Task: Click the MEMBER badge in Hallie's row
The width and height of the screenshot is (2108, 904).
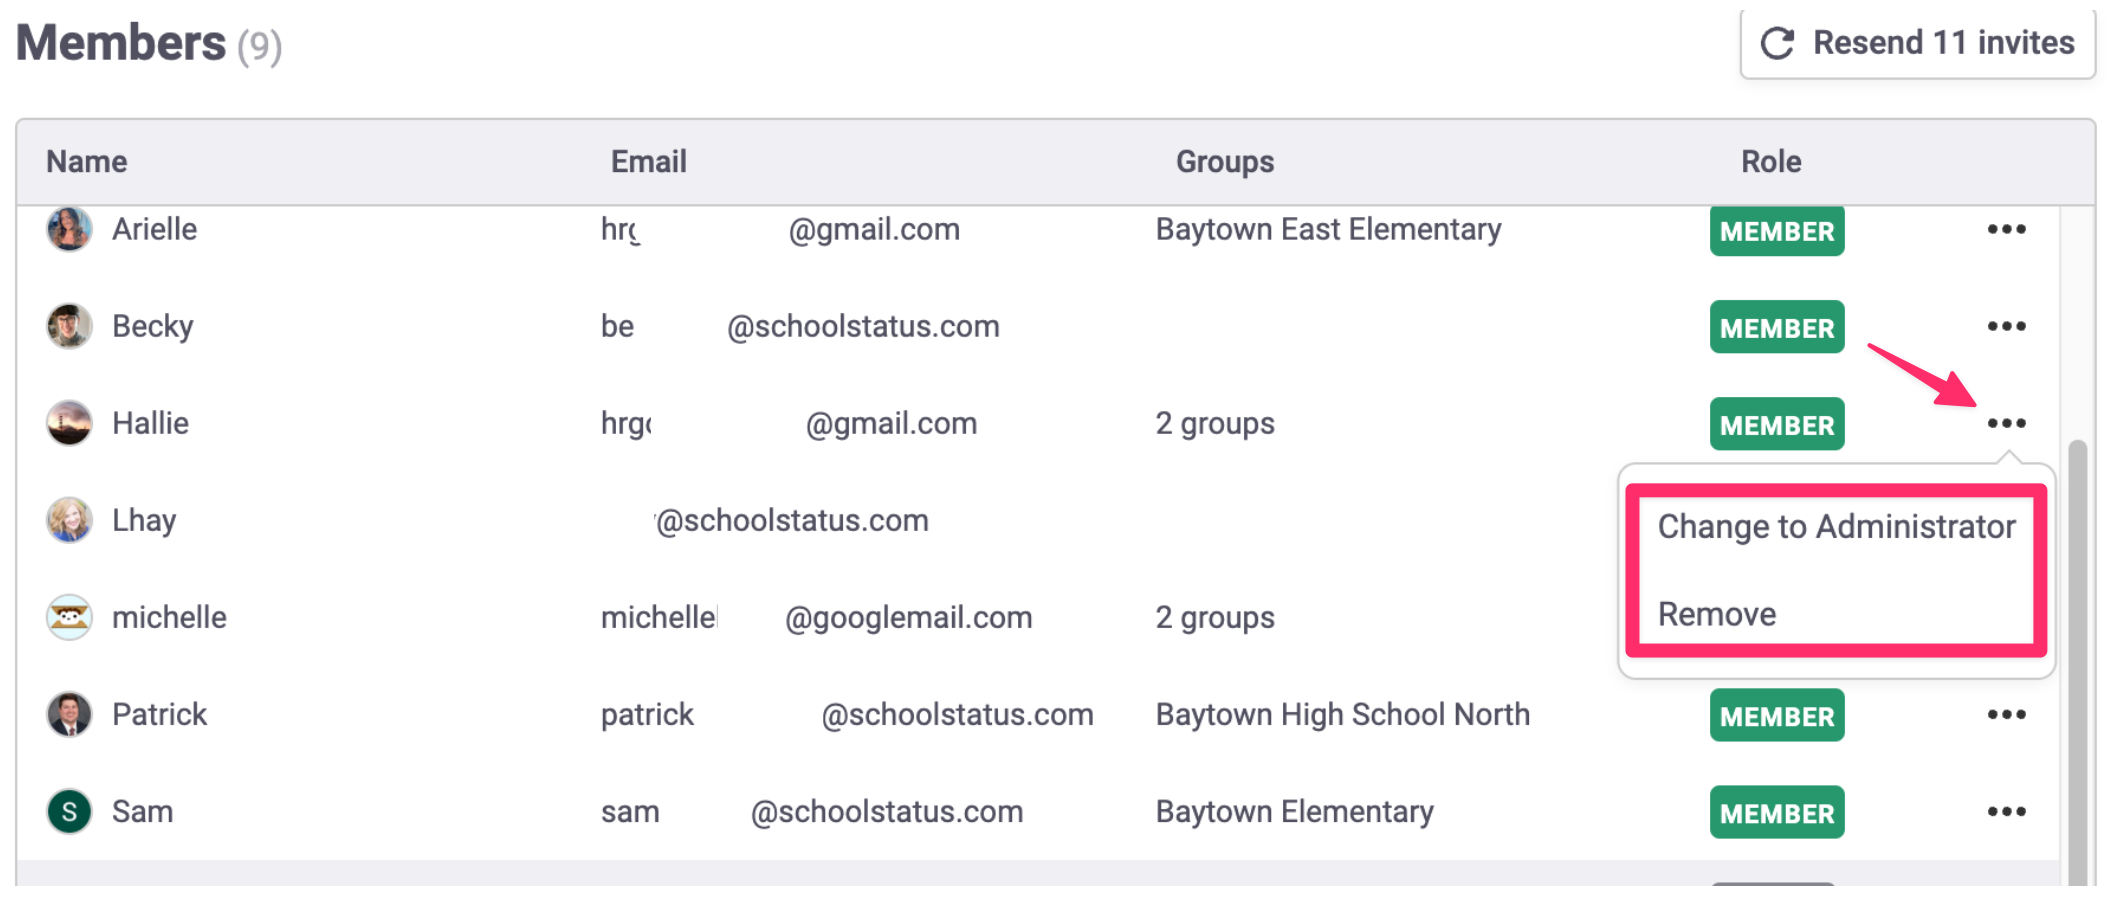Action: coord(1777,425)
